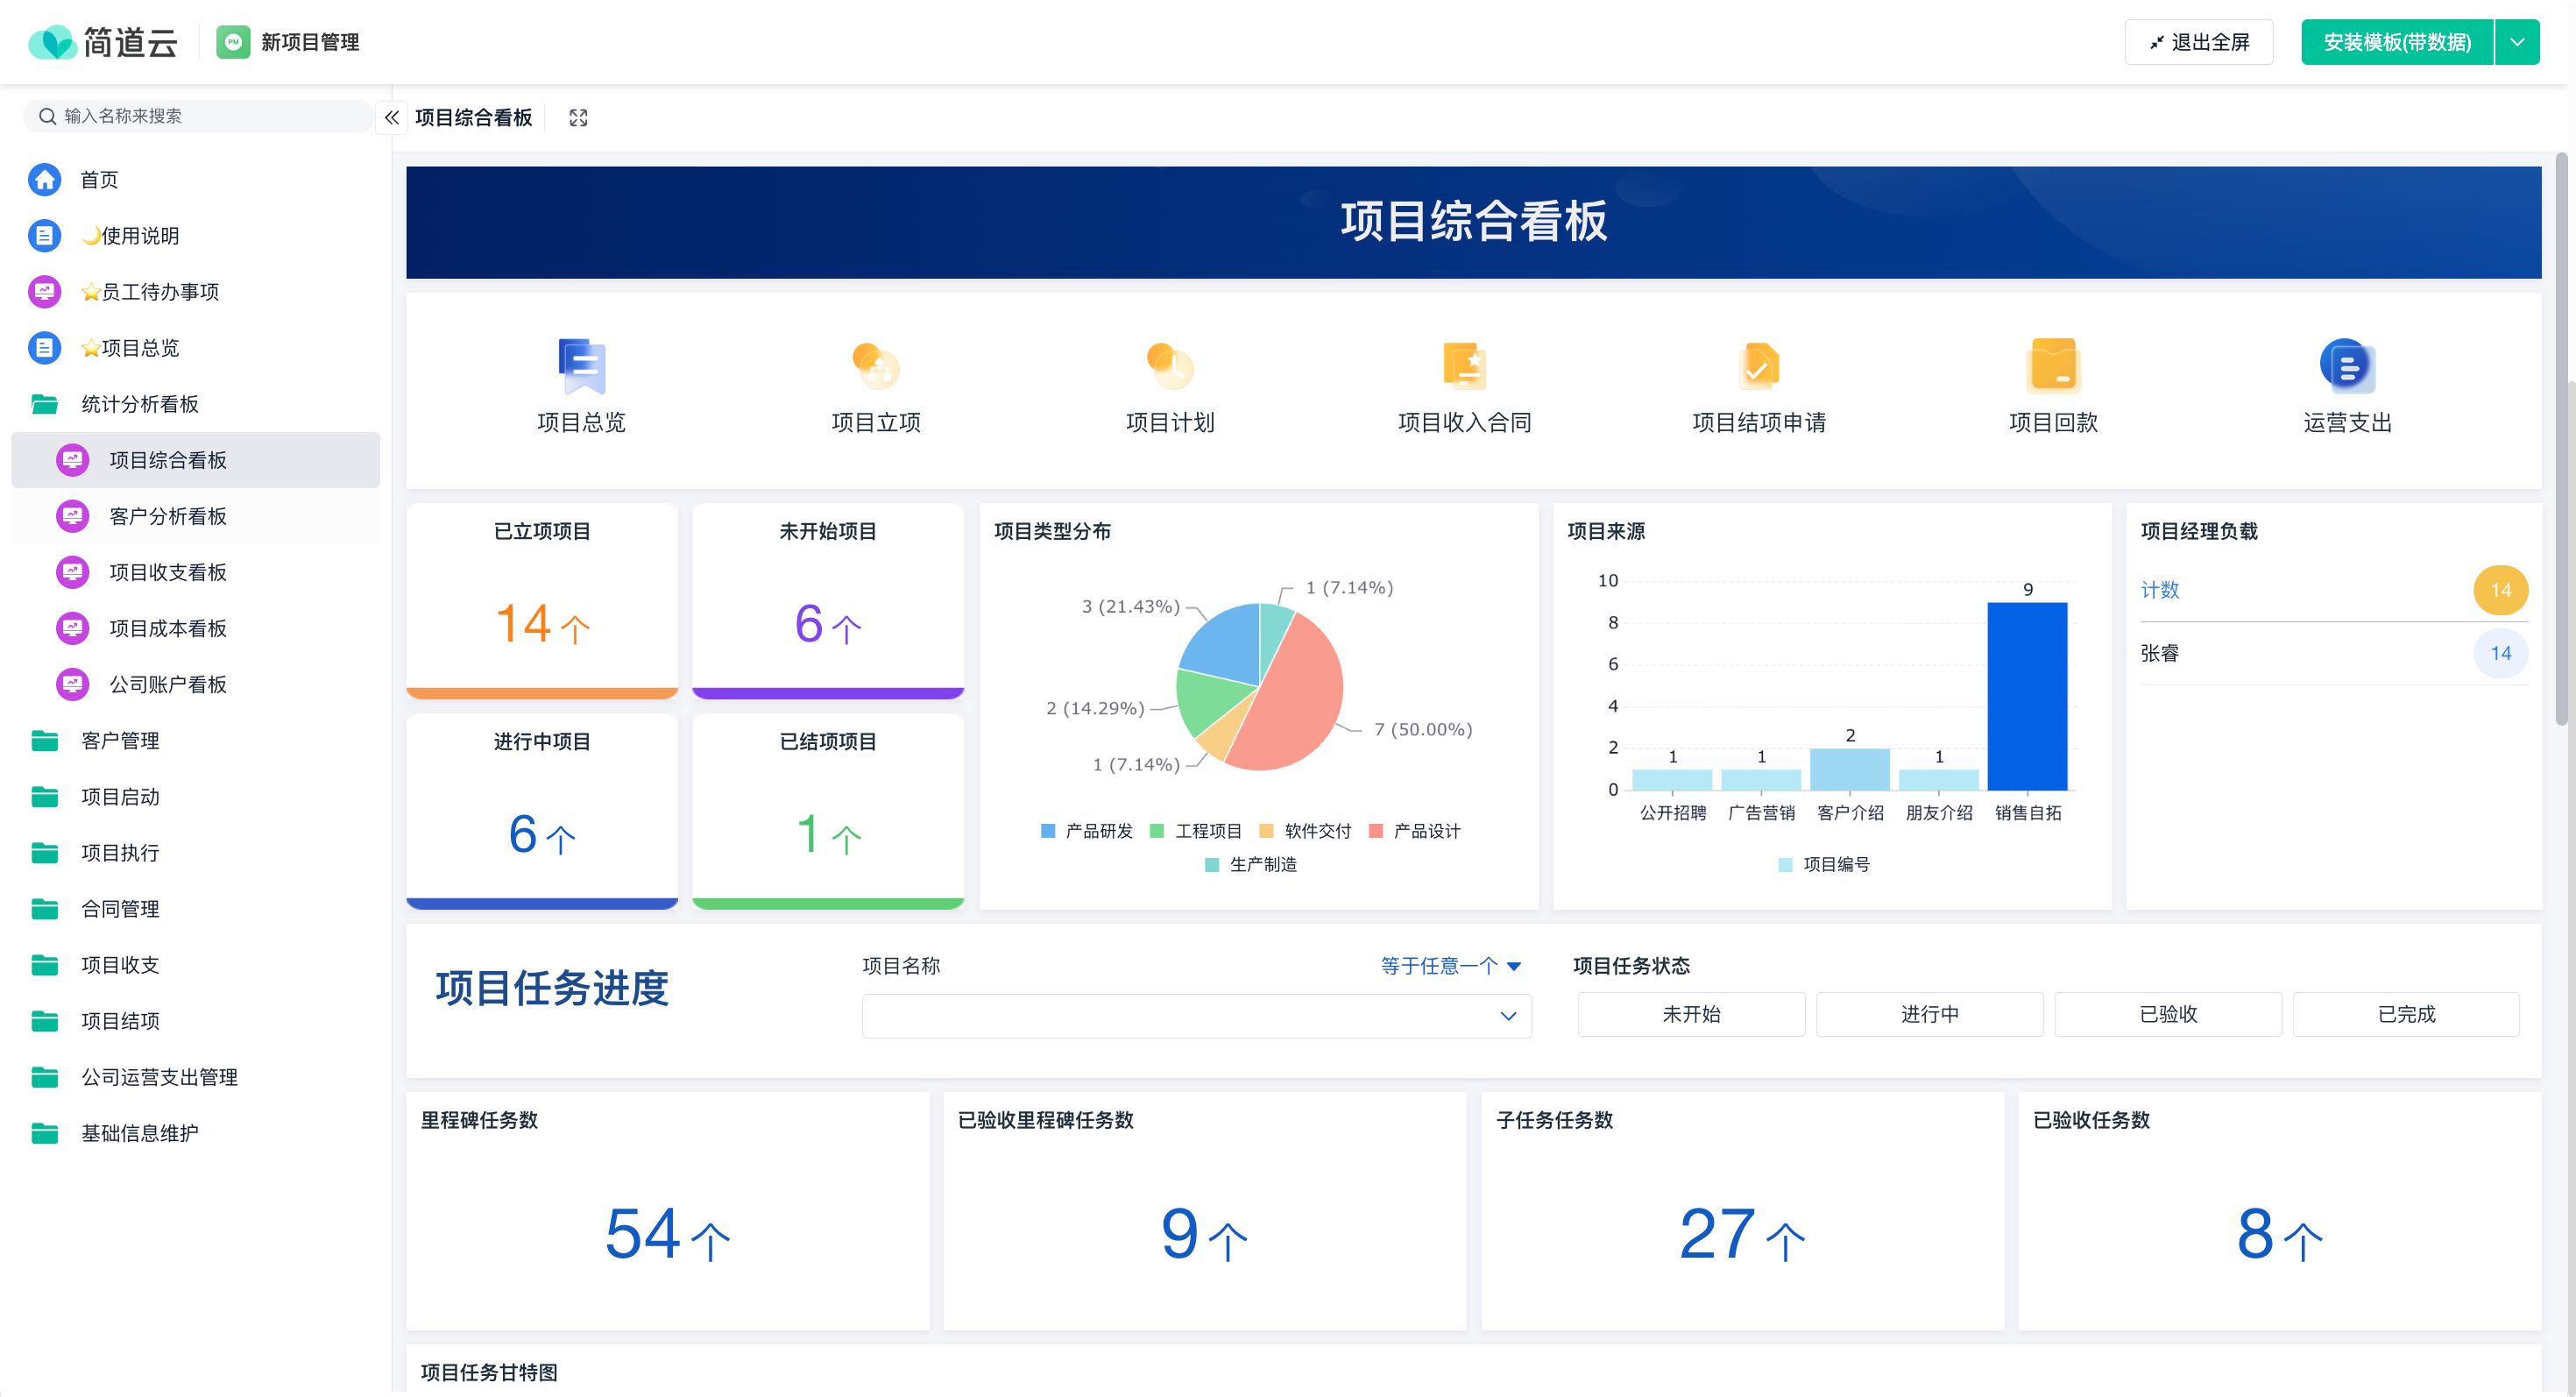
Task: Collapse the sidebar with double-chevron icon
Action: pos(392,118)
